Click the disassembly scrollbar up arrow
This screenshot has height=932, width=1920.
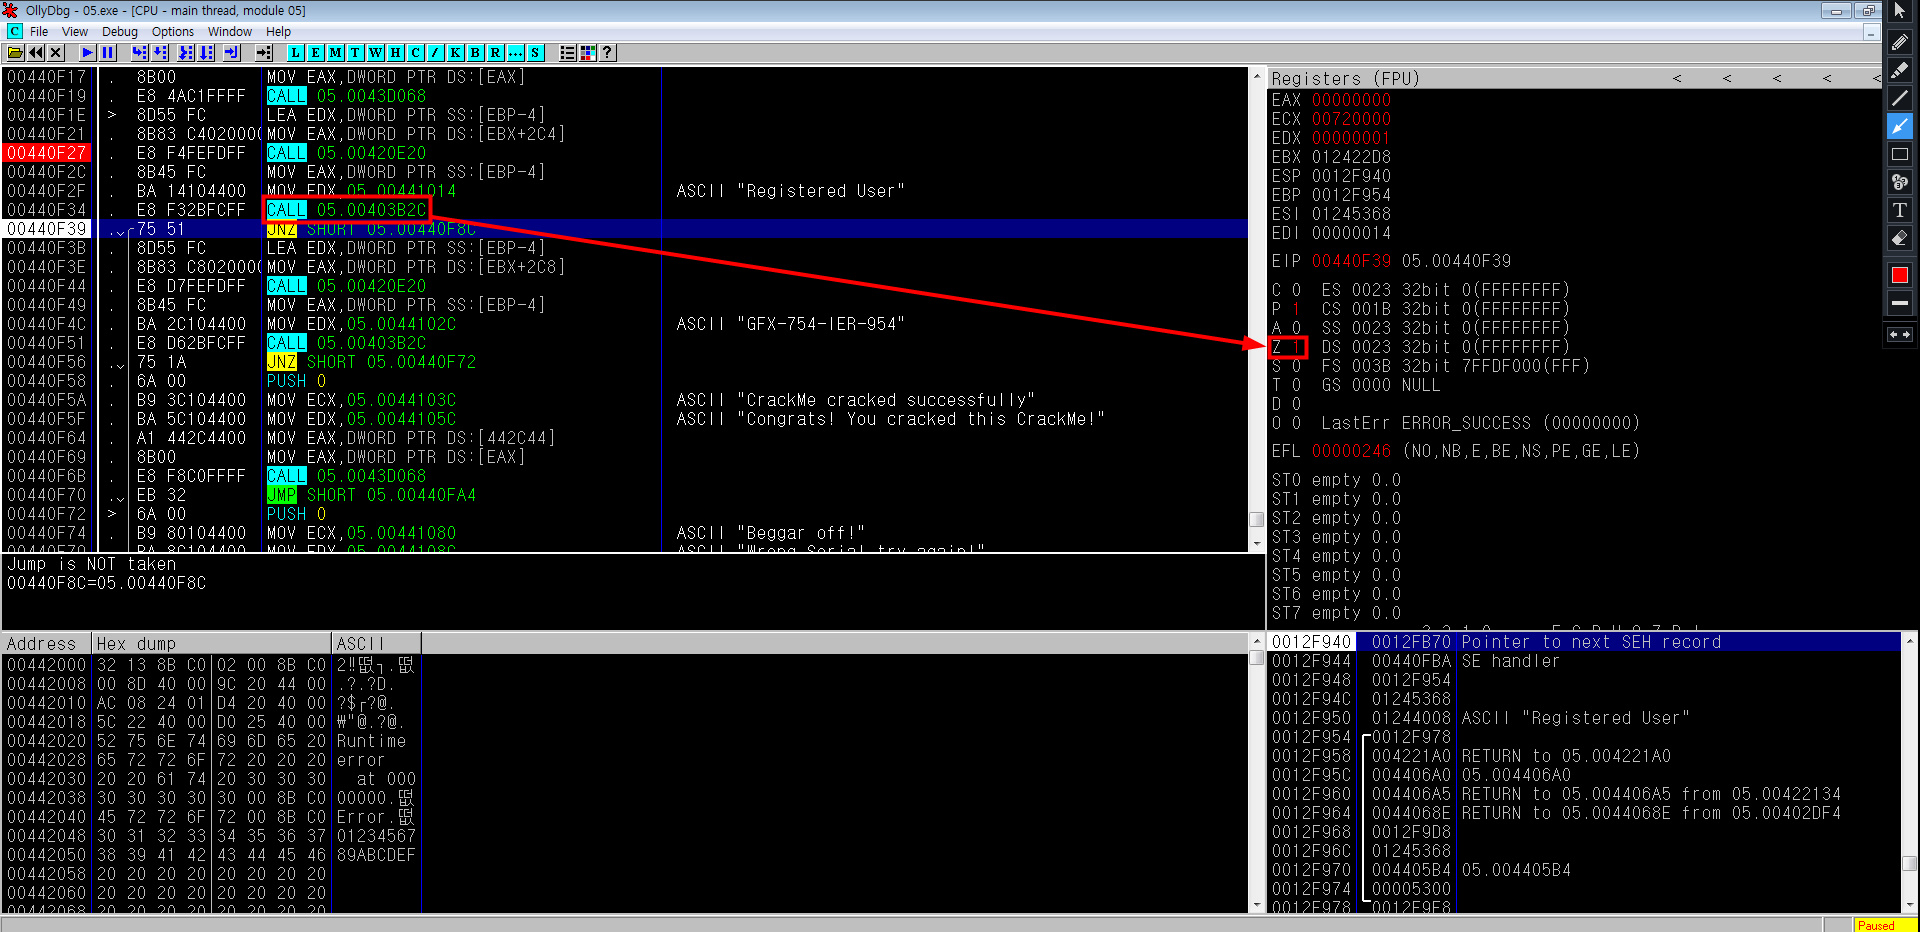point(1257,76)
